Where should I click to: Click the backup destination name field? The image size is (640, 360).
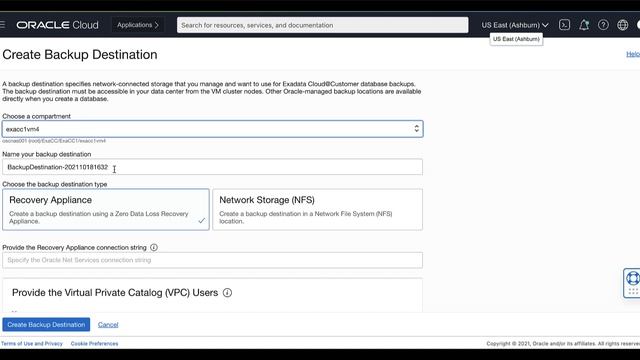click(212, 167)
